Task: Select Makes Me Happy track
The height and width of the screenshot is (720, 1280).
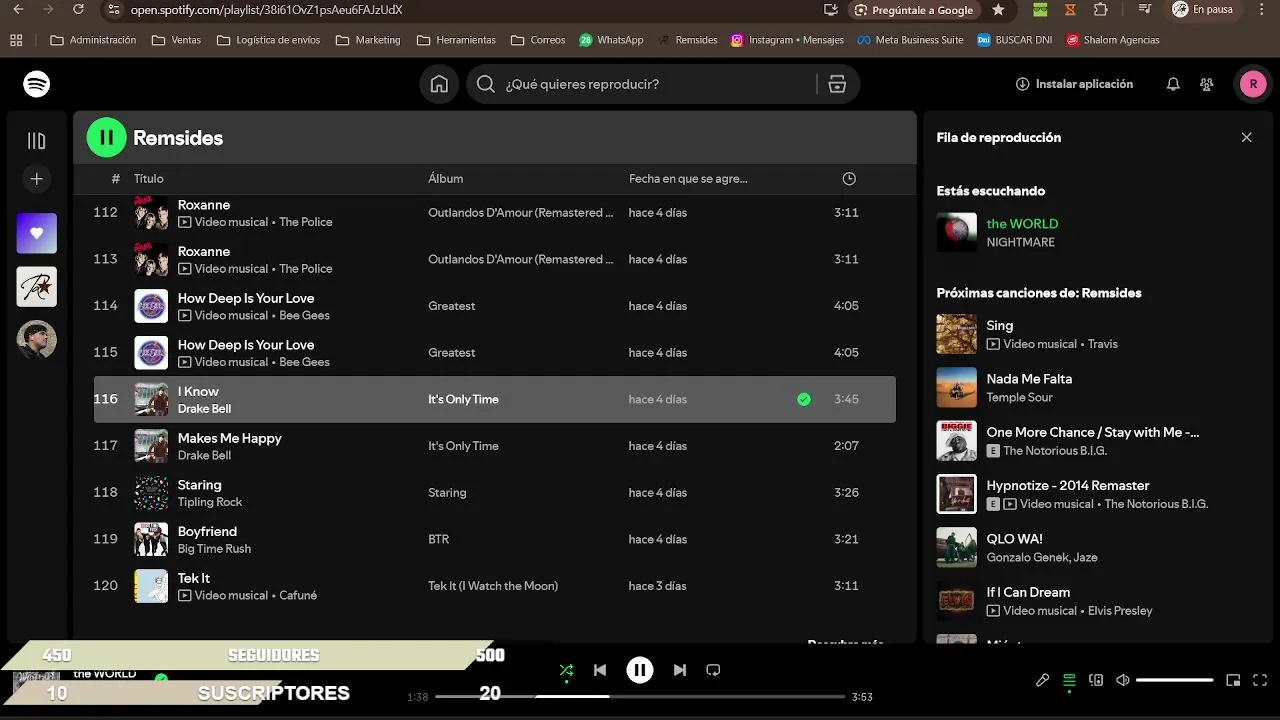Action: click(495, 446)
